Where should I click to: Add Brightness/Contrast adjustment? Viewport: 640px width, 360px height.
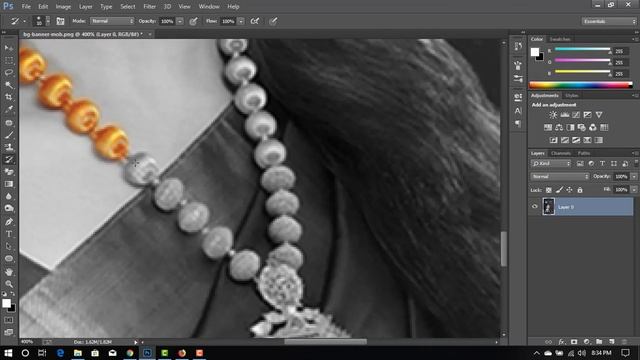click(553, 115)
